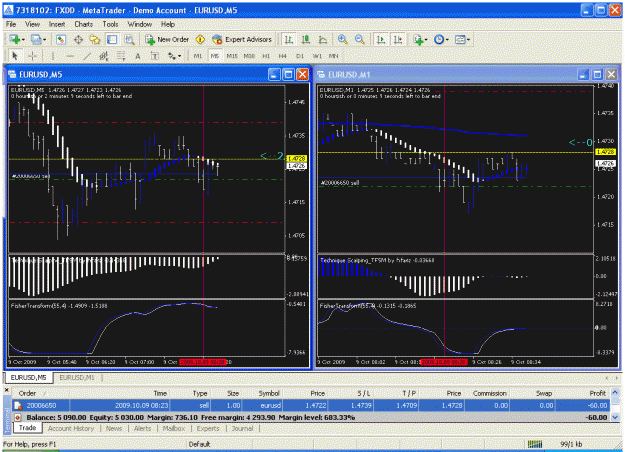The image size is (625, 452).
Task: Open the View menu
Action: 32,24
